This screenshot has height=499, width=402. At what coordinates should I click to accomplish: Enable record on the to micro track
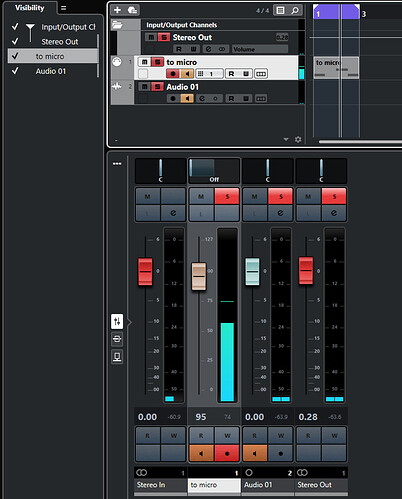173,74
